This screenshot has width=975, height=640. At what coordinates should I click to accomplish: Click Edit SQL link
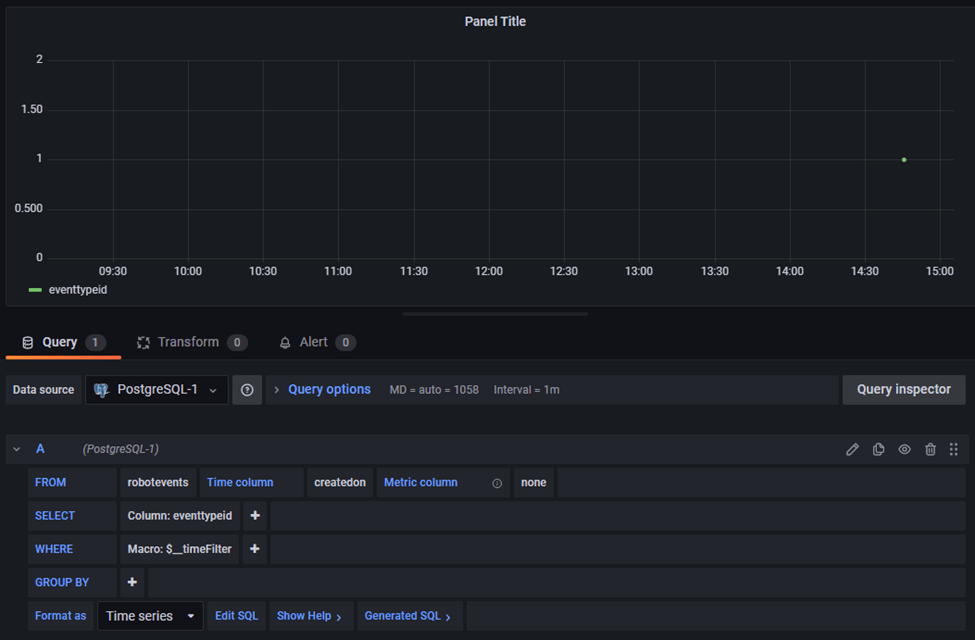[236, 616]
